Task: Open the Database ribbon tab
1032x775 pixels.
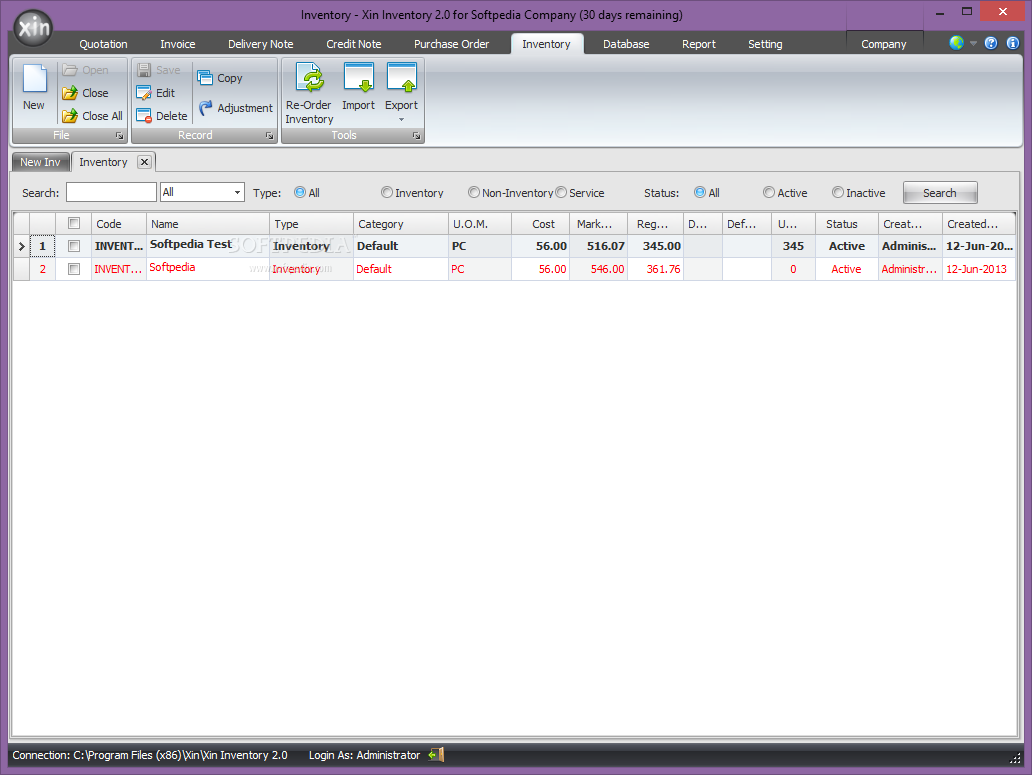Action: [626, 44]
